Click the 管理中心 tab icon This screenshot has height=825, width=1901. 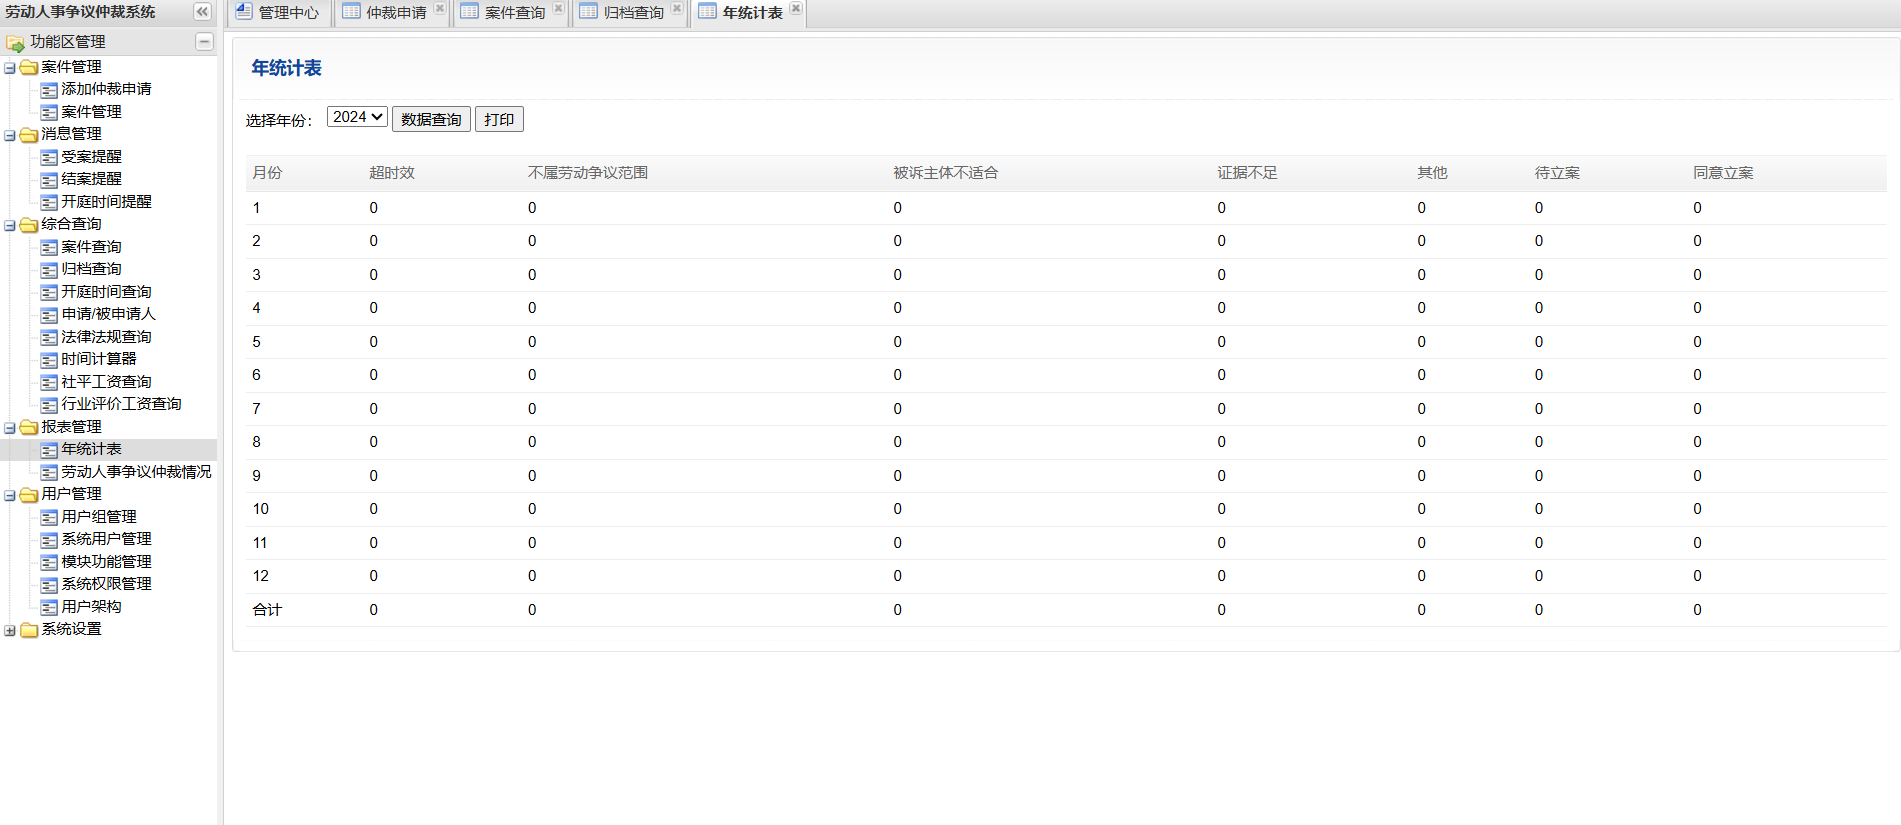[x=244, y=12]
